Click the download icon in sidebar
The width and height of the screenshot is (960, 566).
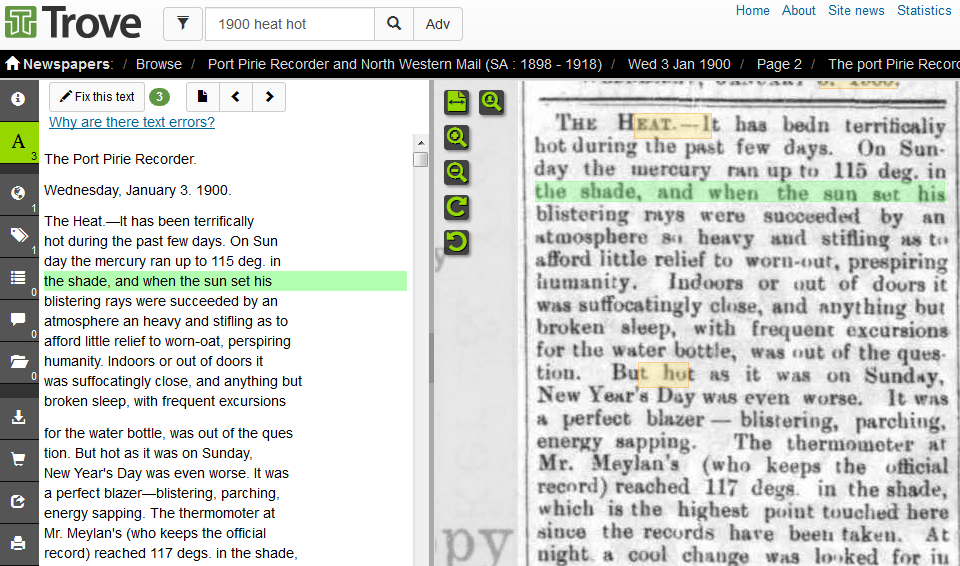coord(18,417)
